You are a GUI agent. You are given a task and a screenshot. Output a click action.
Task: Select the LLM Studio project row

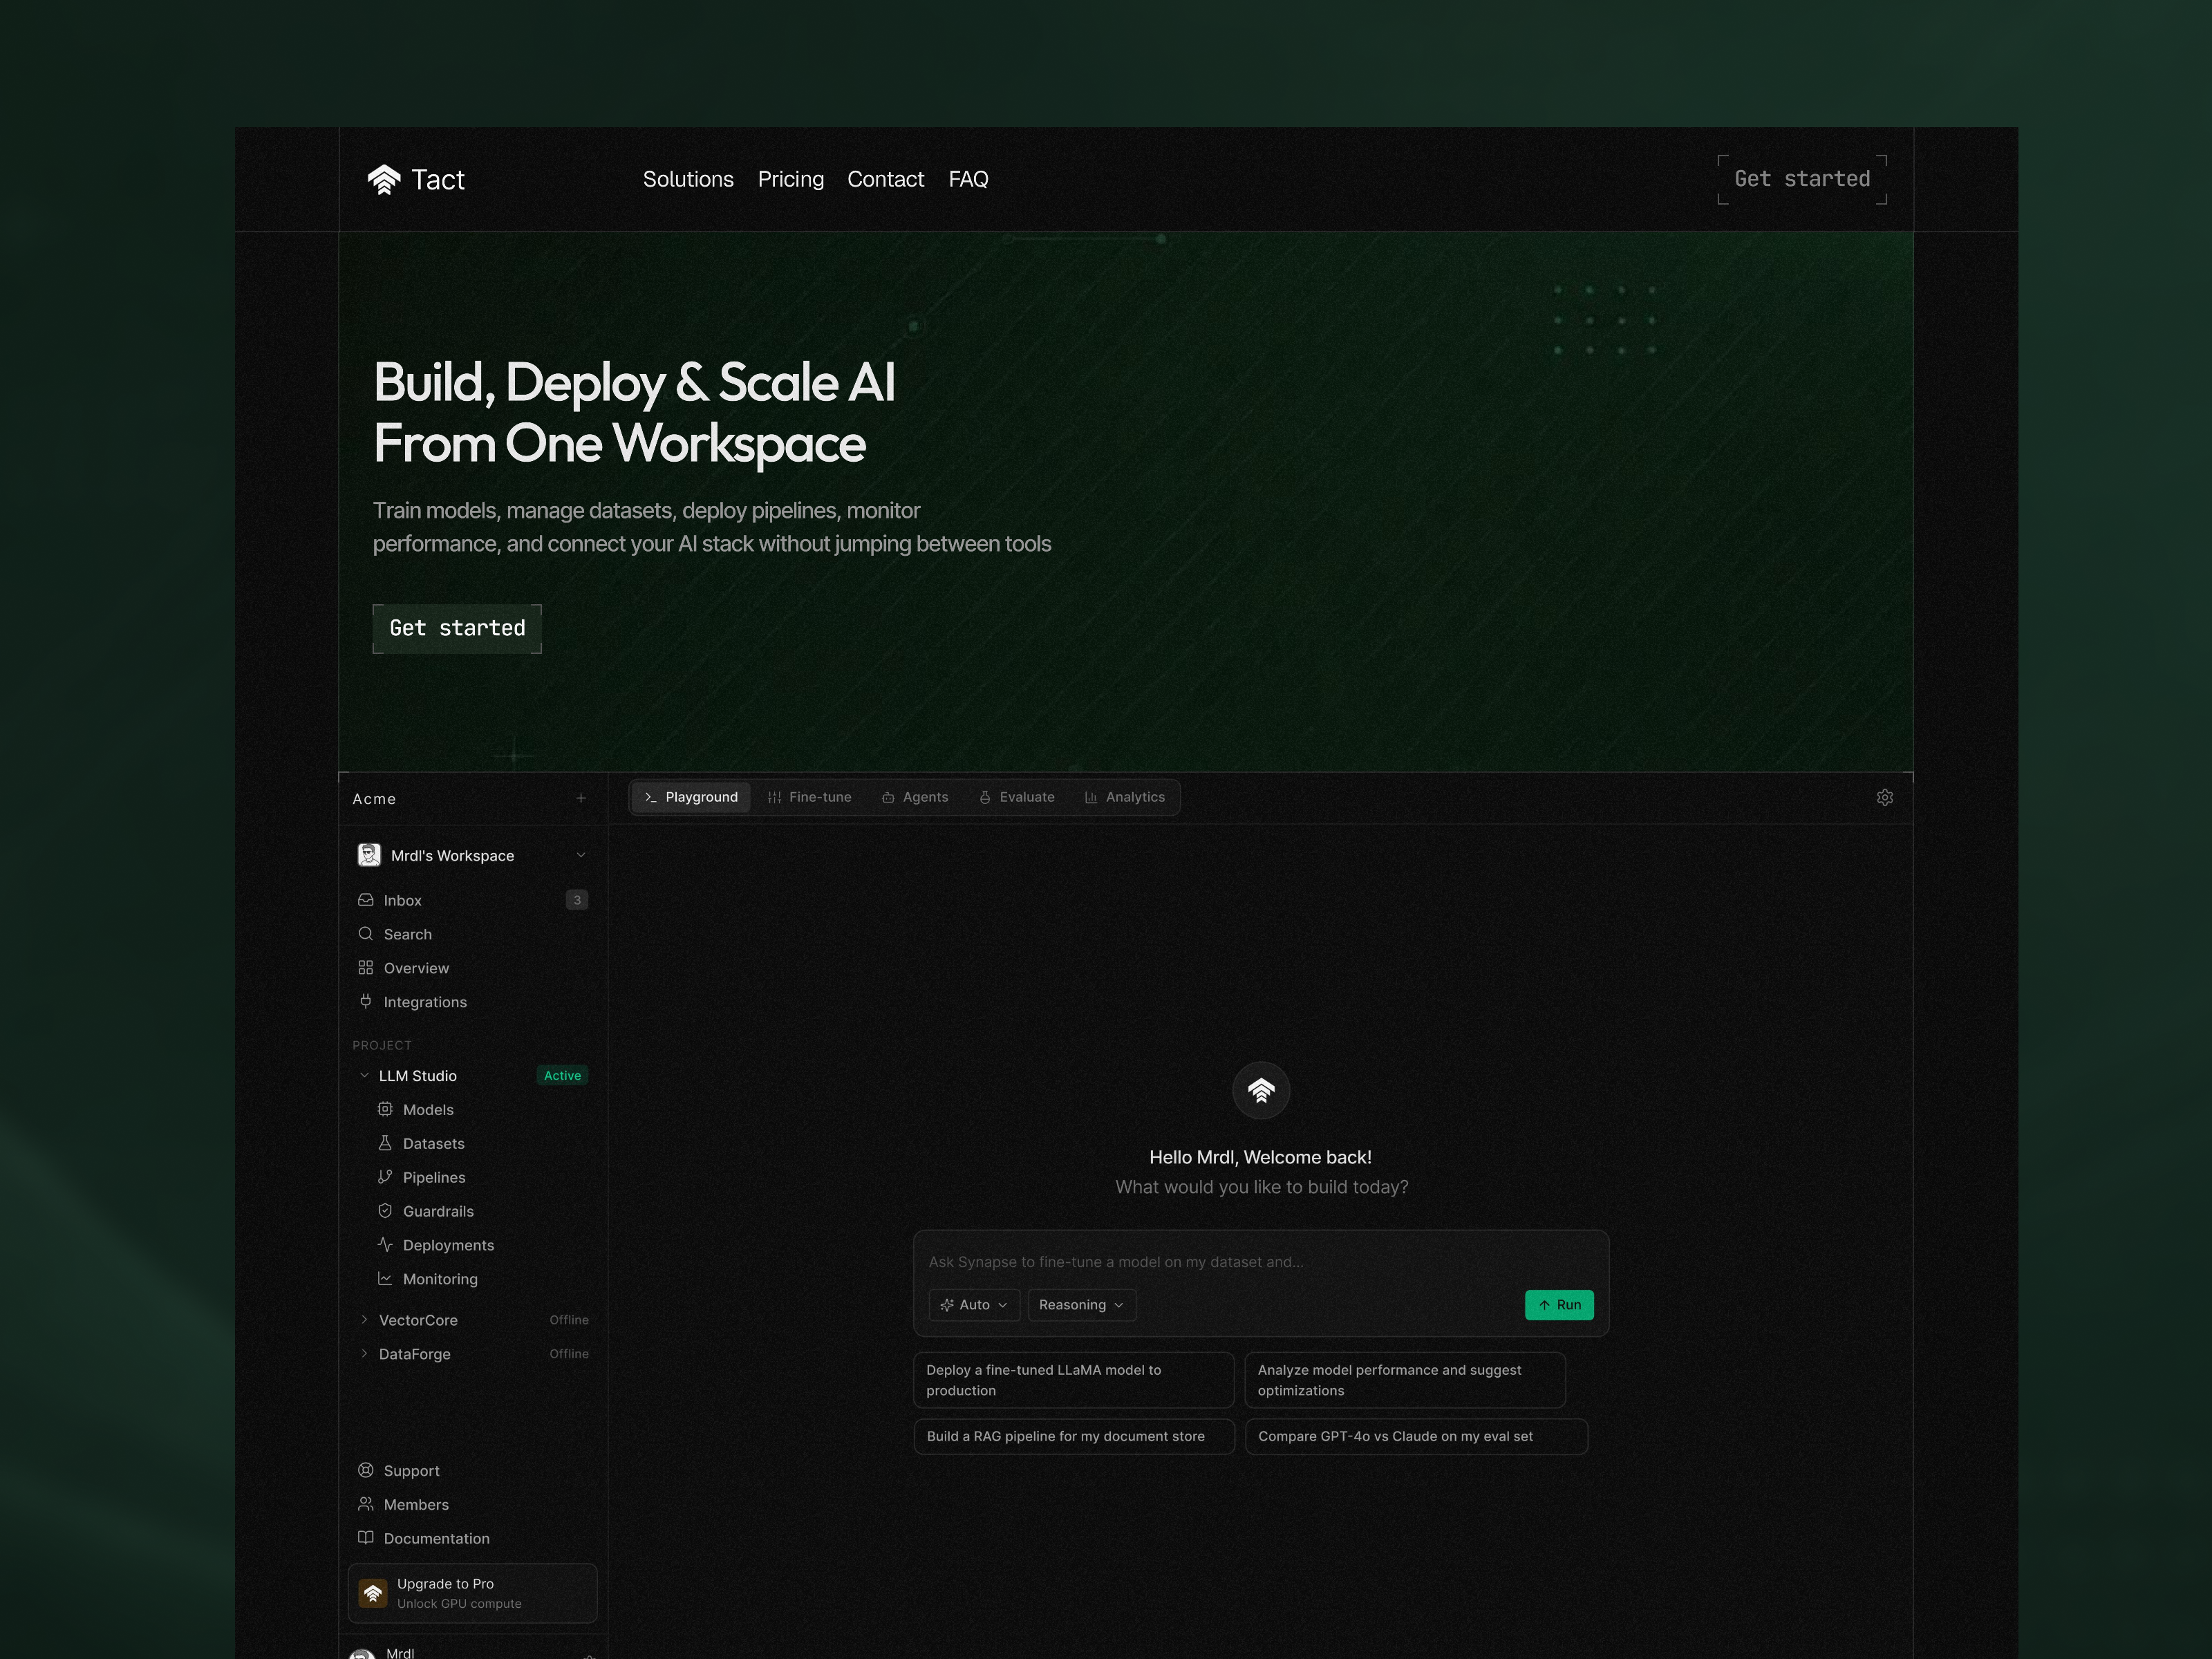[472, 1076]
